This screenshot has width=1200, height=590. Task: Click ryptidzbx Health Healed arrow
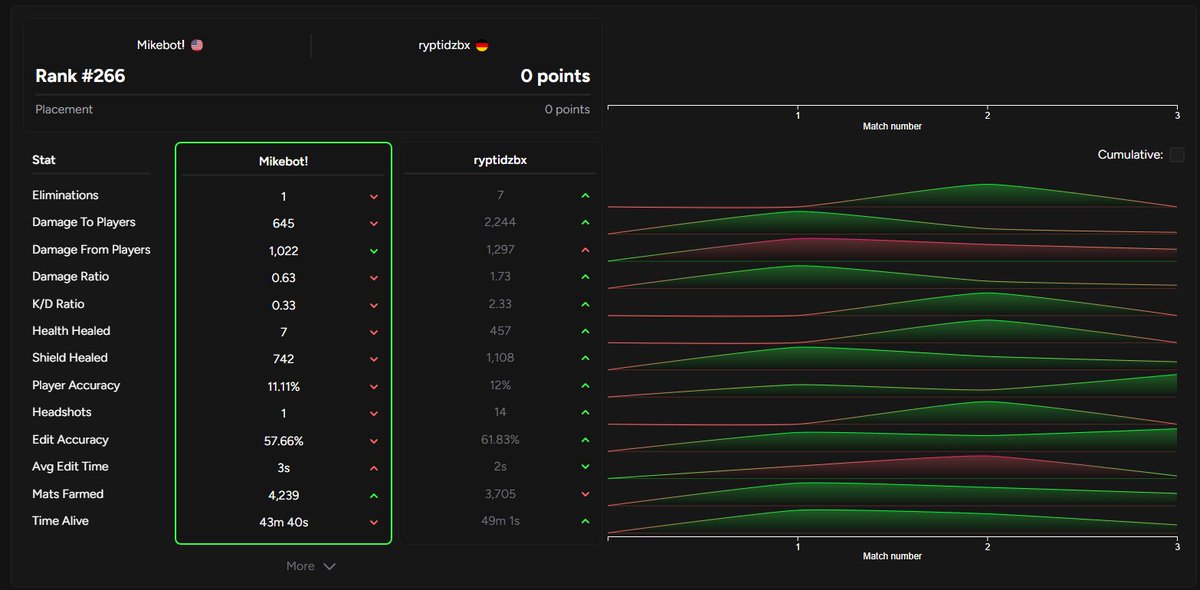tap(585, 331)
